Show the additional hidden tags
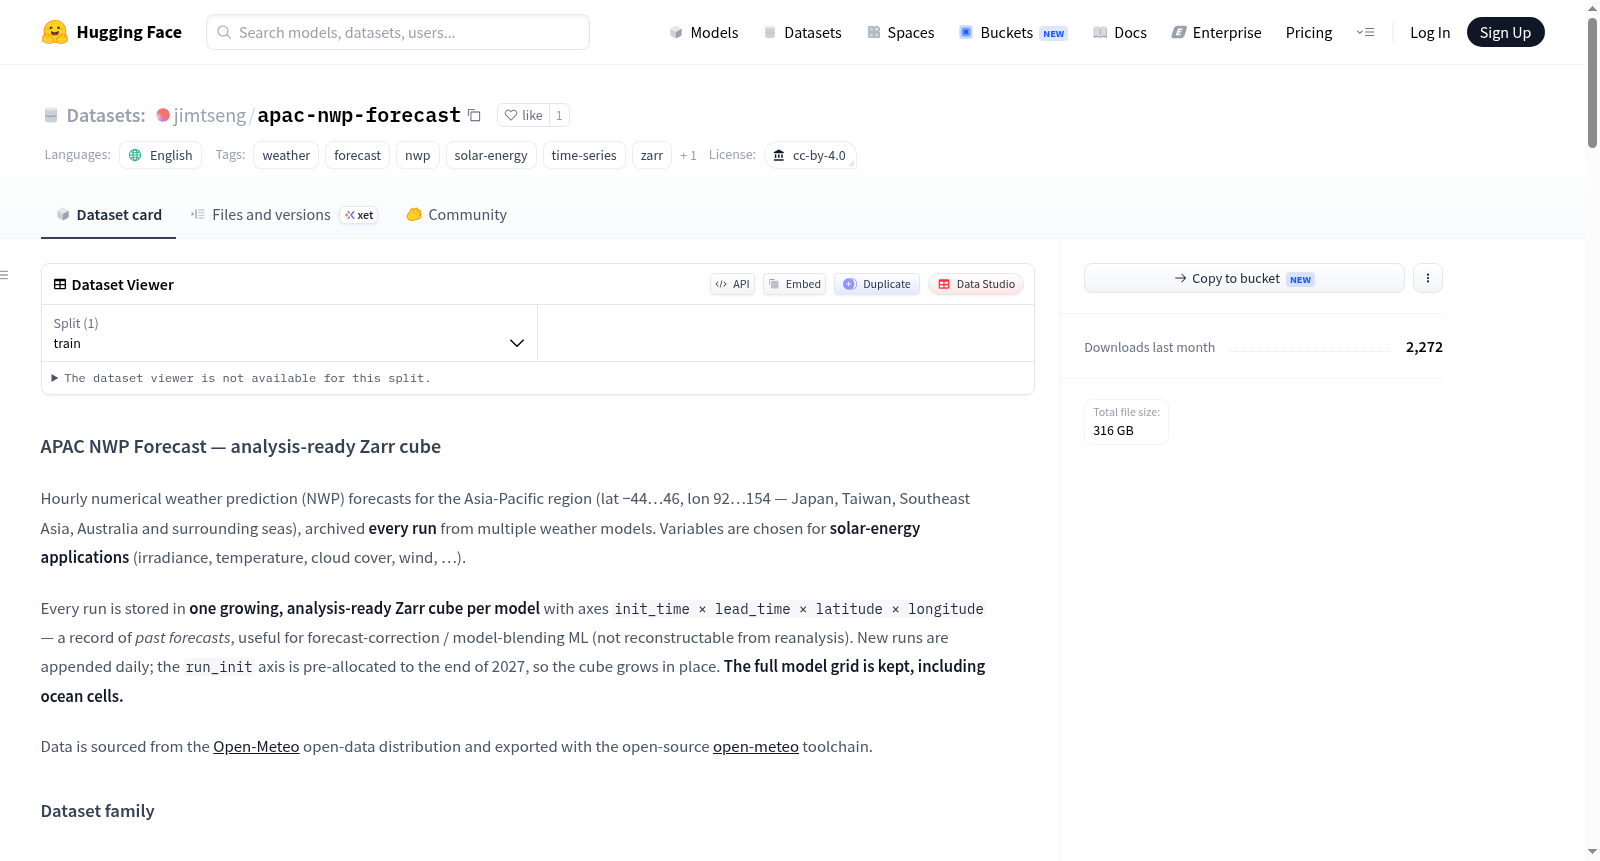 pyautogui.click(x=688, y=155)
